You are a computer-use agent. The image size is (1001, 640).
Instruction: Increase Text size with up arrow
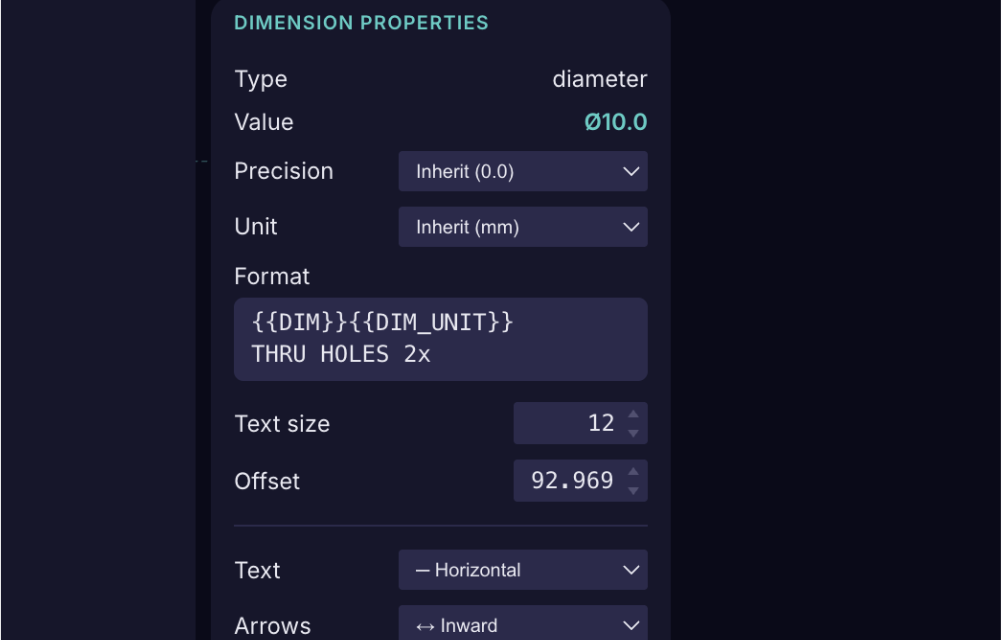point(633,414)
